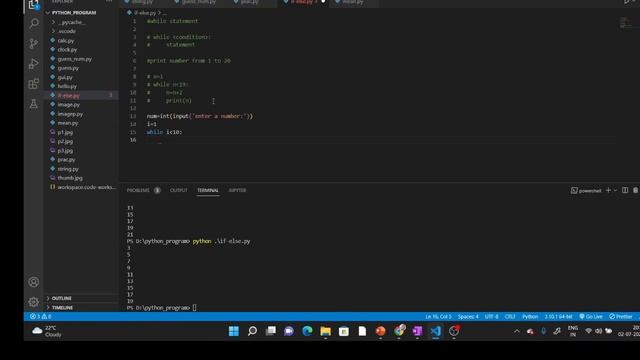Switch to the mean.py editor tab
This screenshot has width=640, height=360.
point(353,2)
